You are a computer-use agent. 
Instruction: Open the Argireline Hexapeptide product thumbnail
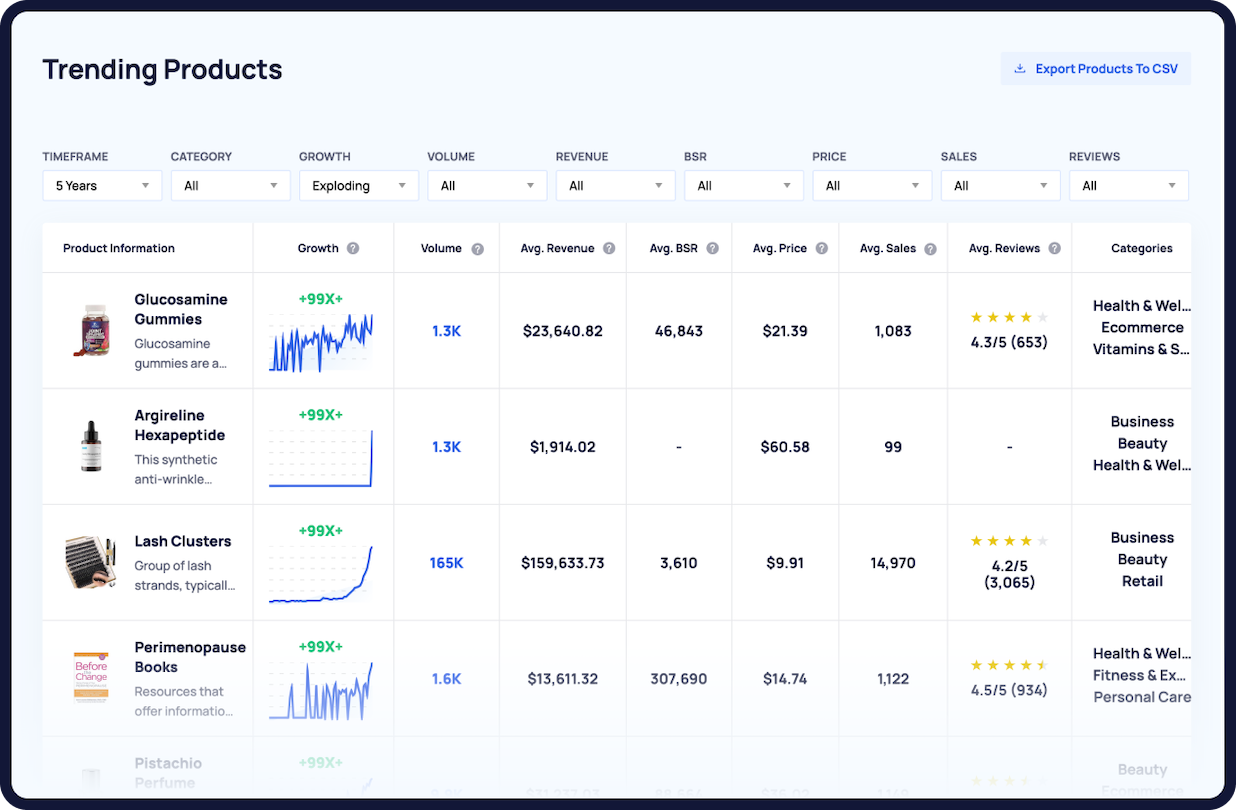coord(92,446)
